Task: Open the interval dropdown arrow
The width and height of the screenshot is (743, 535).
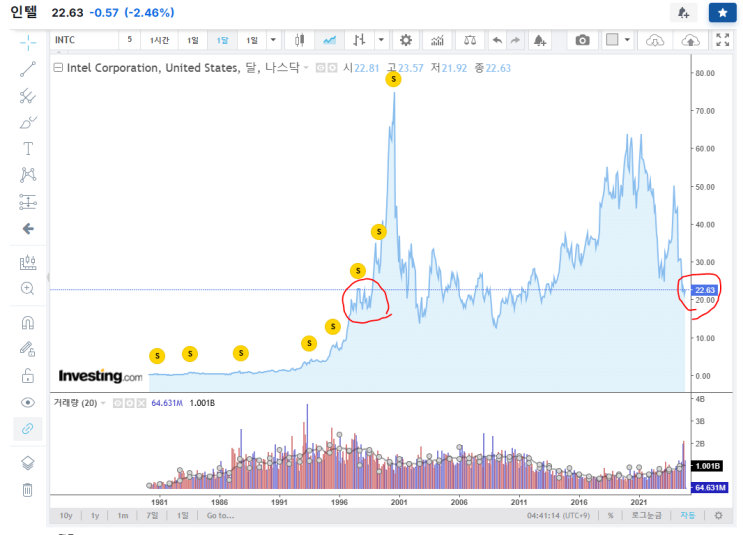Action: [273, 40]
